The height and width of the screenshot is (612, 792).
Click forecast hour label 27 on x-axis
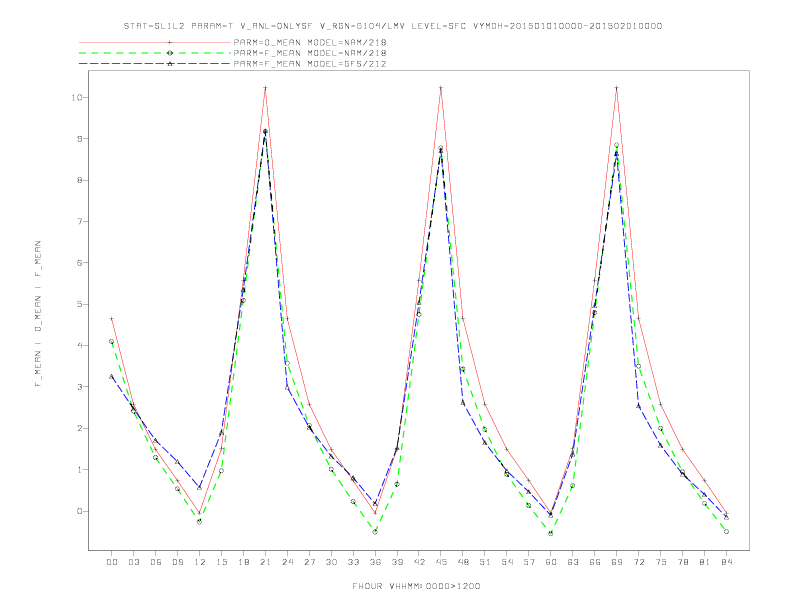(310, 562)
